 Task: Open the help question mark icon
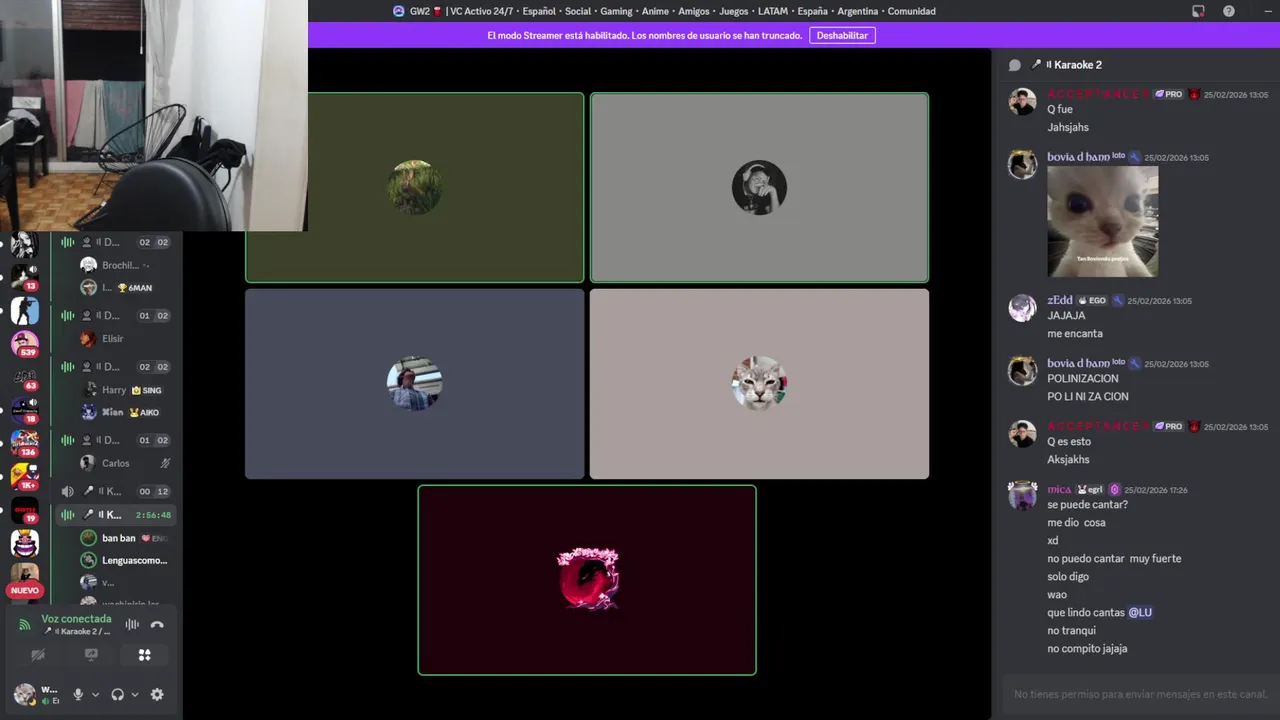(1229, 11)
